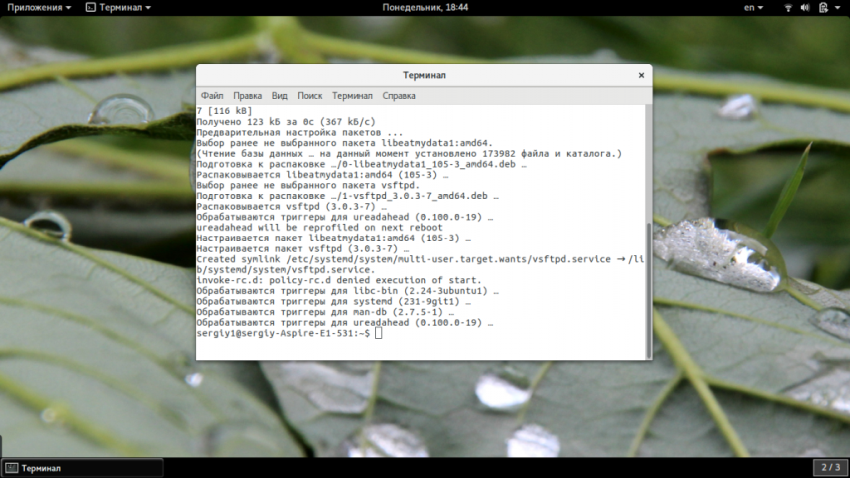The height and width of the screenshot is (478, 850).
Task: Click the terminal command prompt cursor
Action: [378, 333]
